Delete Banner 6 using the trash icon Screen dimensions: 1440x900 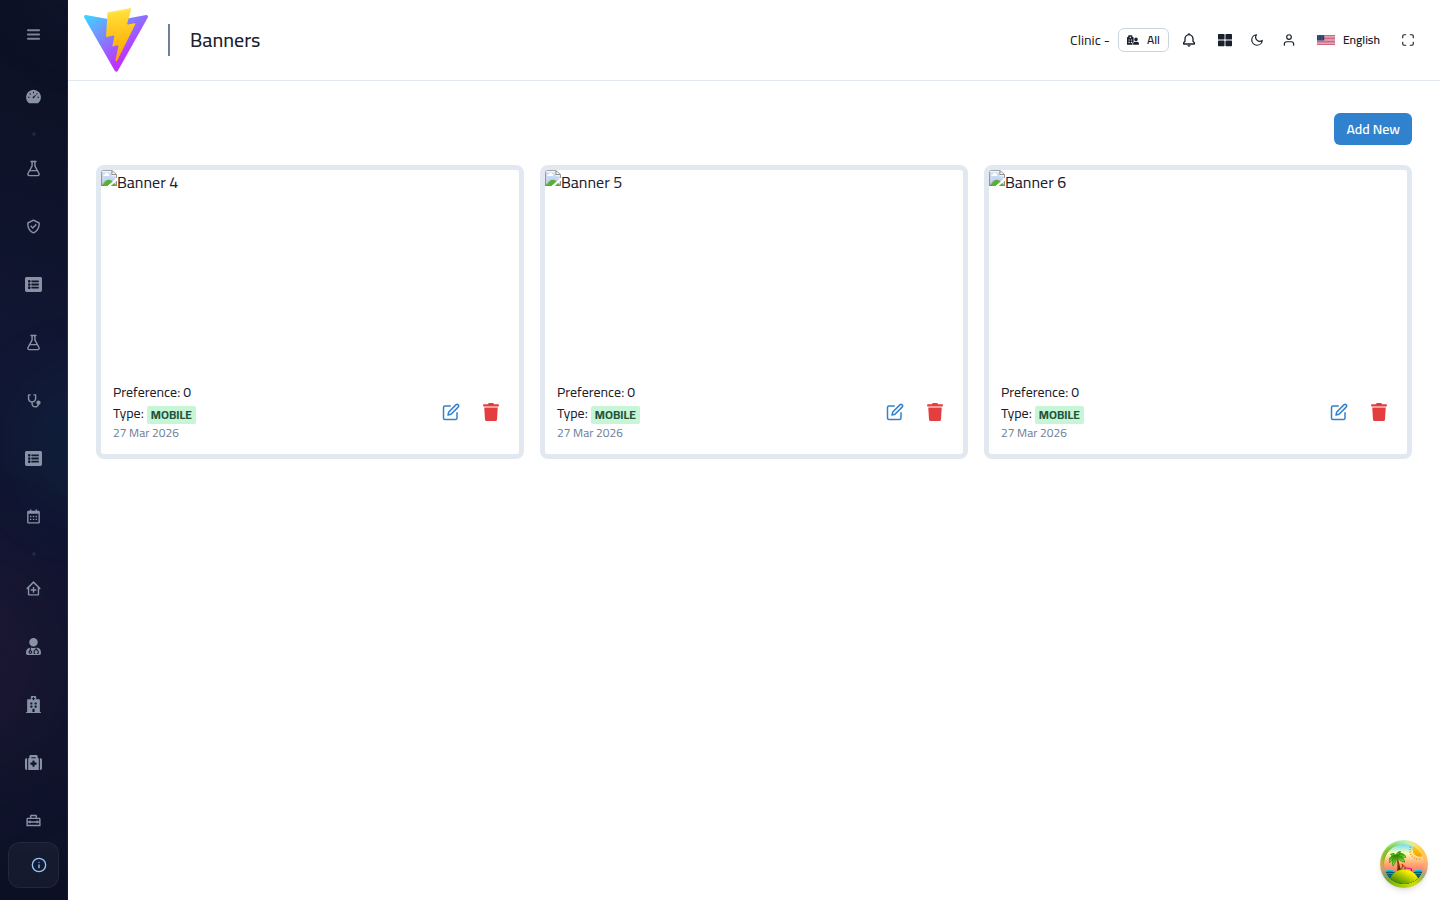coord(1379,412)
